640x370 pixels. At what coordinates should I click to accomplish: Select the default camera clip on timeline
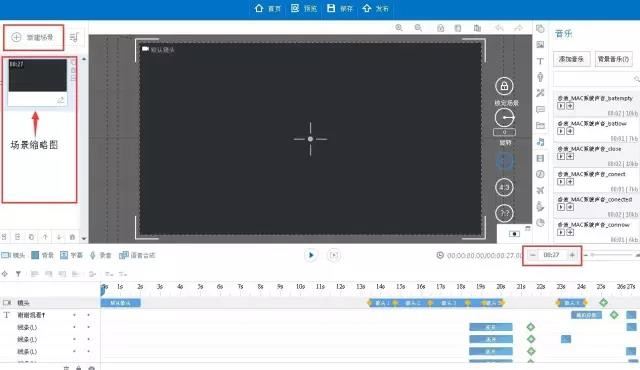tap(121, 303)
